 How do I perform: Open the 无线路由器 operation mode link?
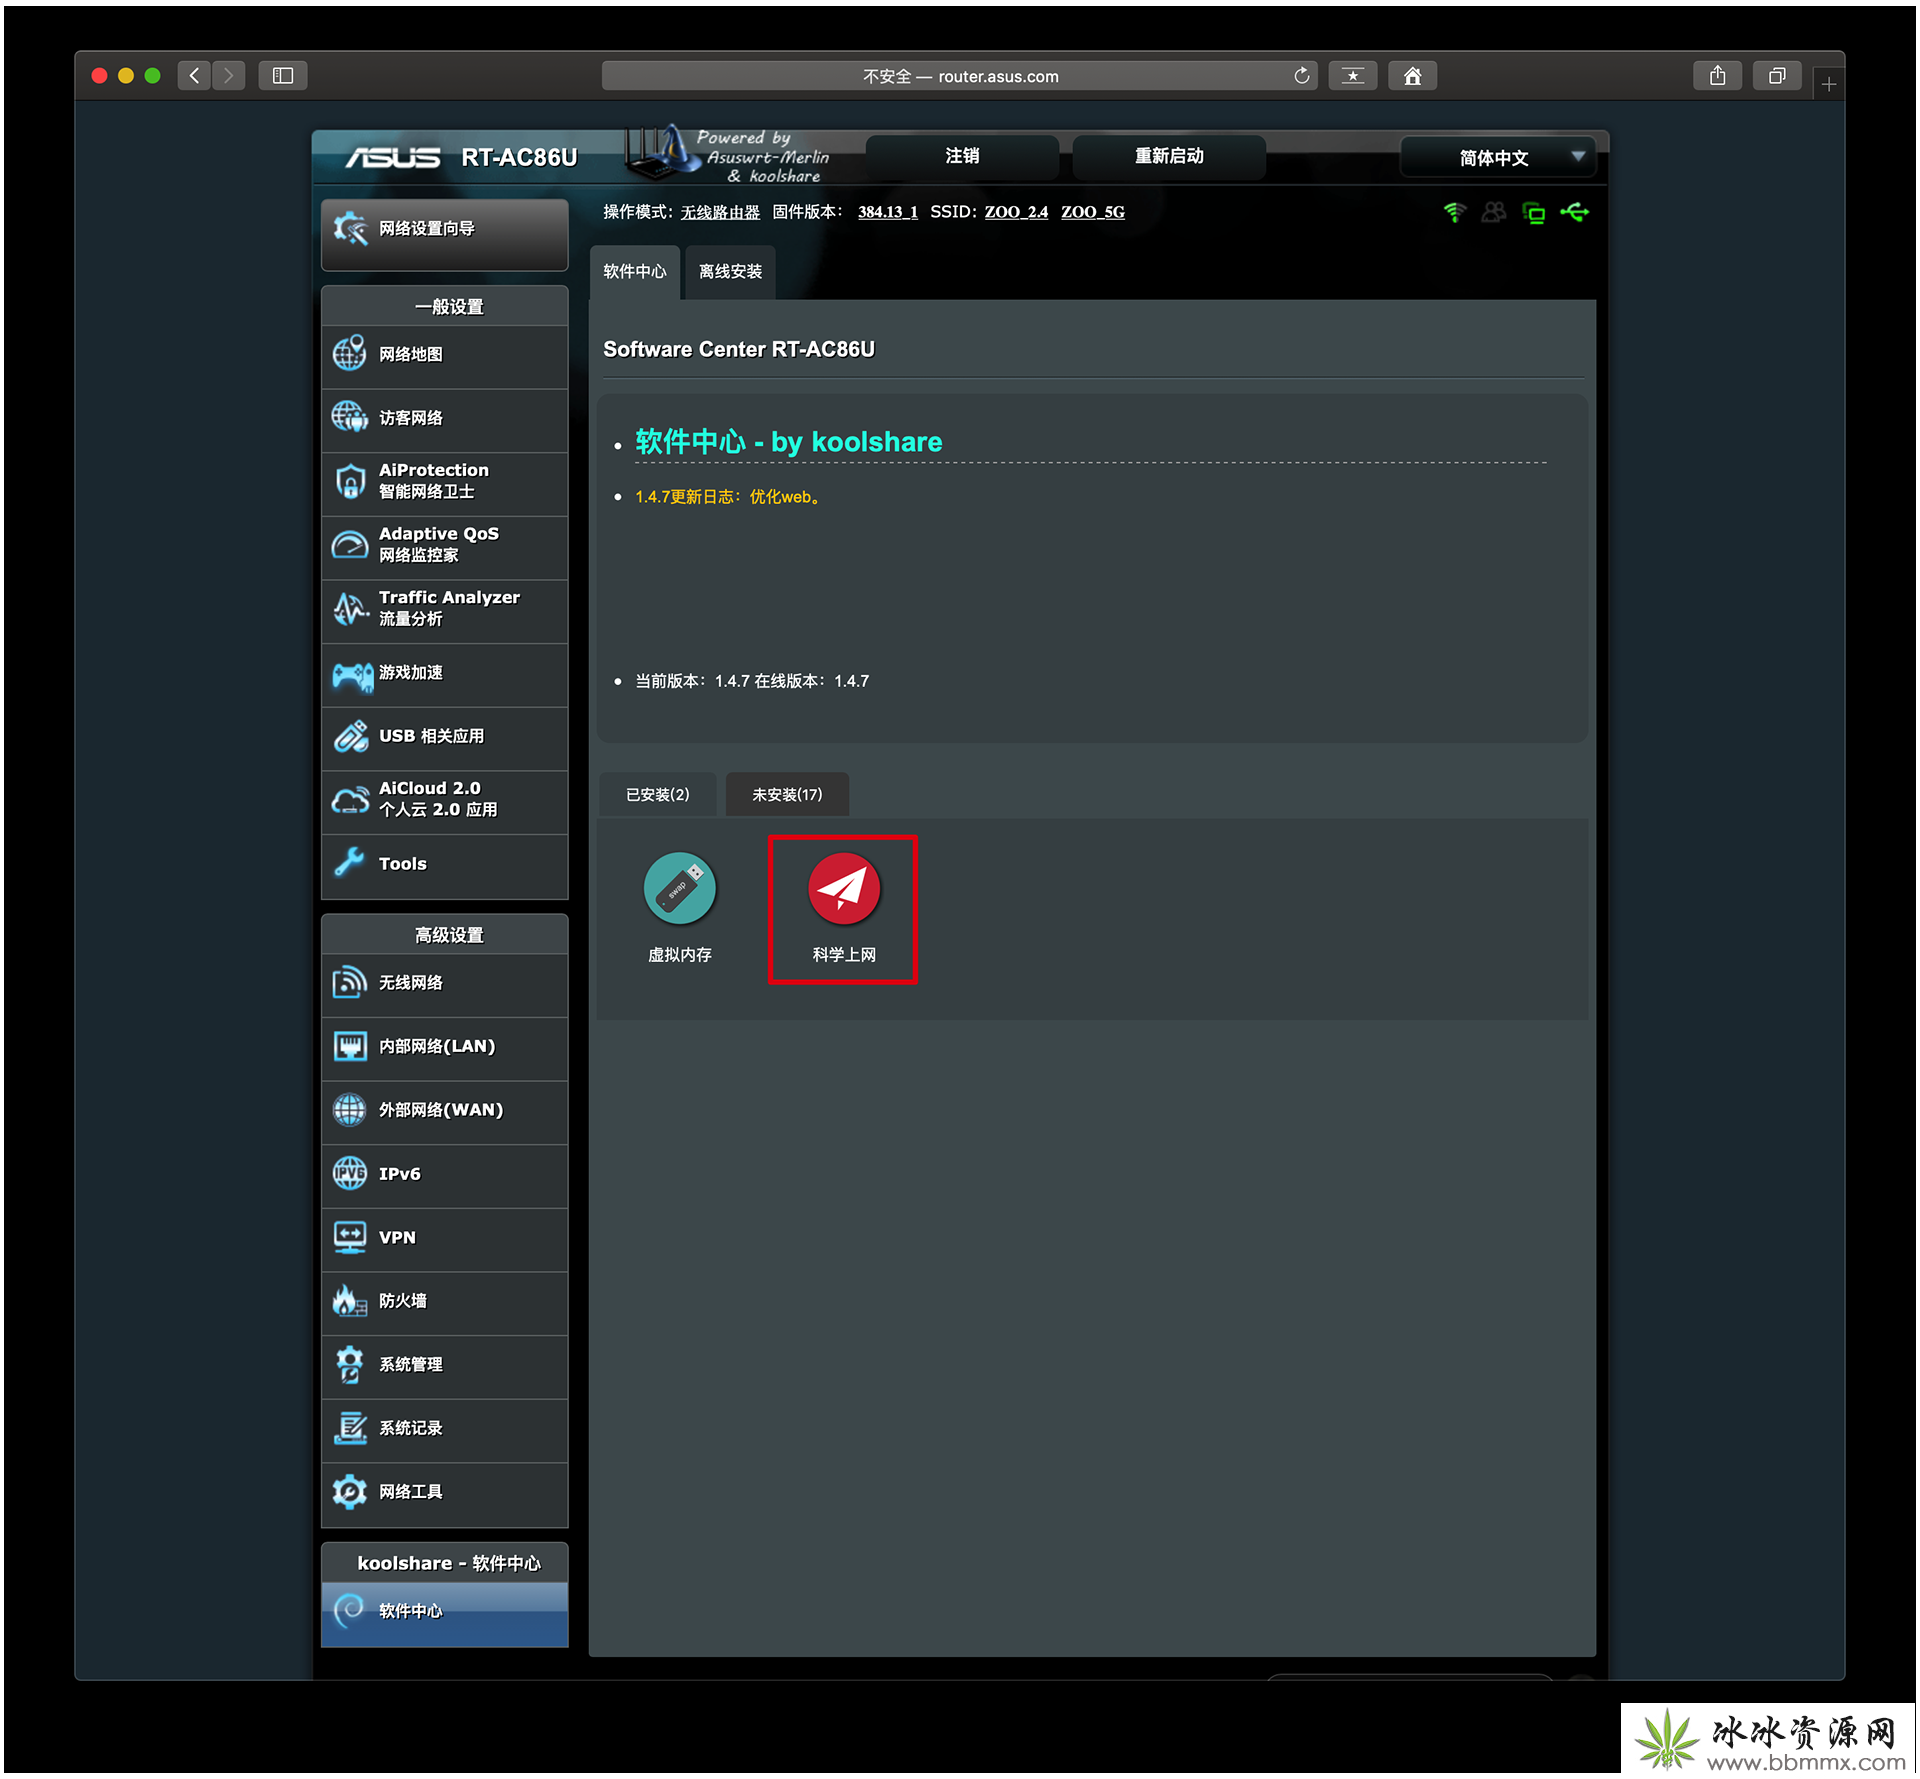click(x=720, y=212)
